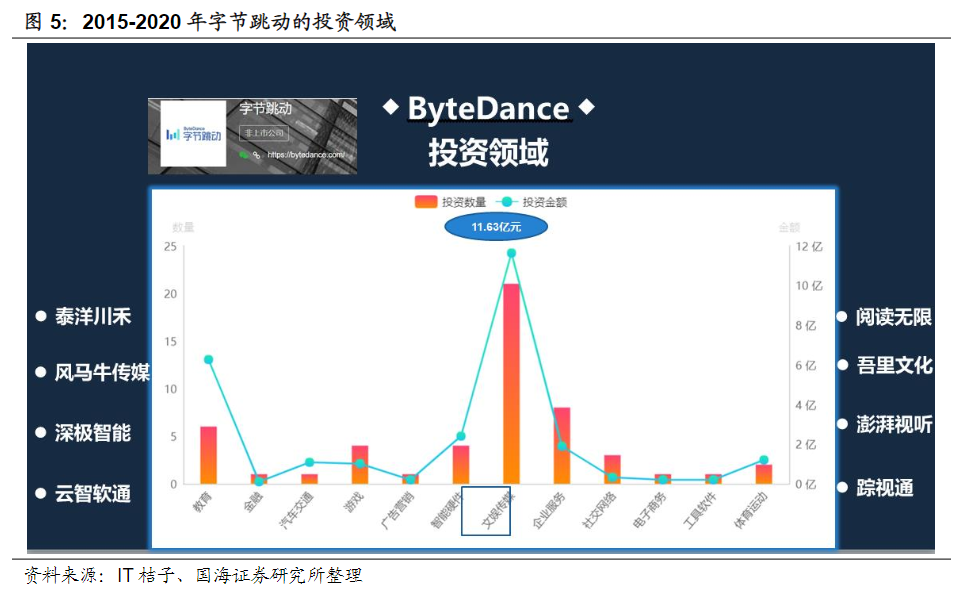Click the 体育运动 bar
The width and height of the screenshot is (972, 603).
(x=764, y=474)
